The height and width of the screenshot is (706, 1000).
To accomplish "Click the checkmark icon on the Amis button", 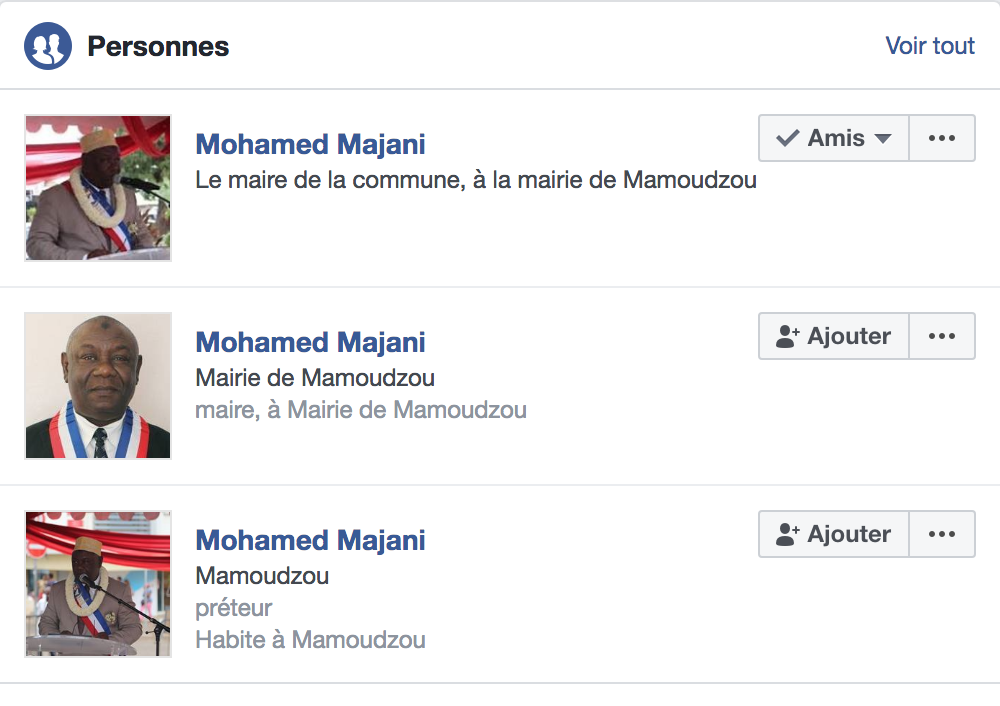I will tap(786, 138).
